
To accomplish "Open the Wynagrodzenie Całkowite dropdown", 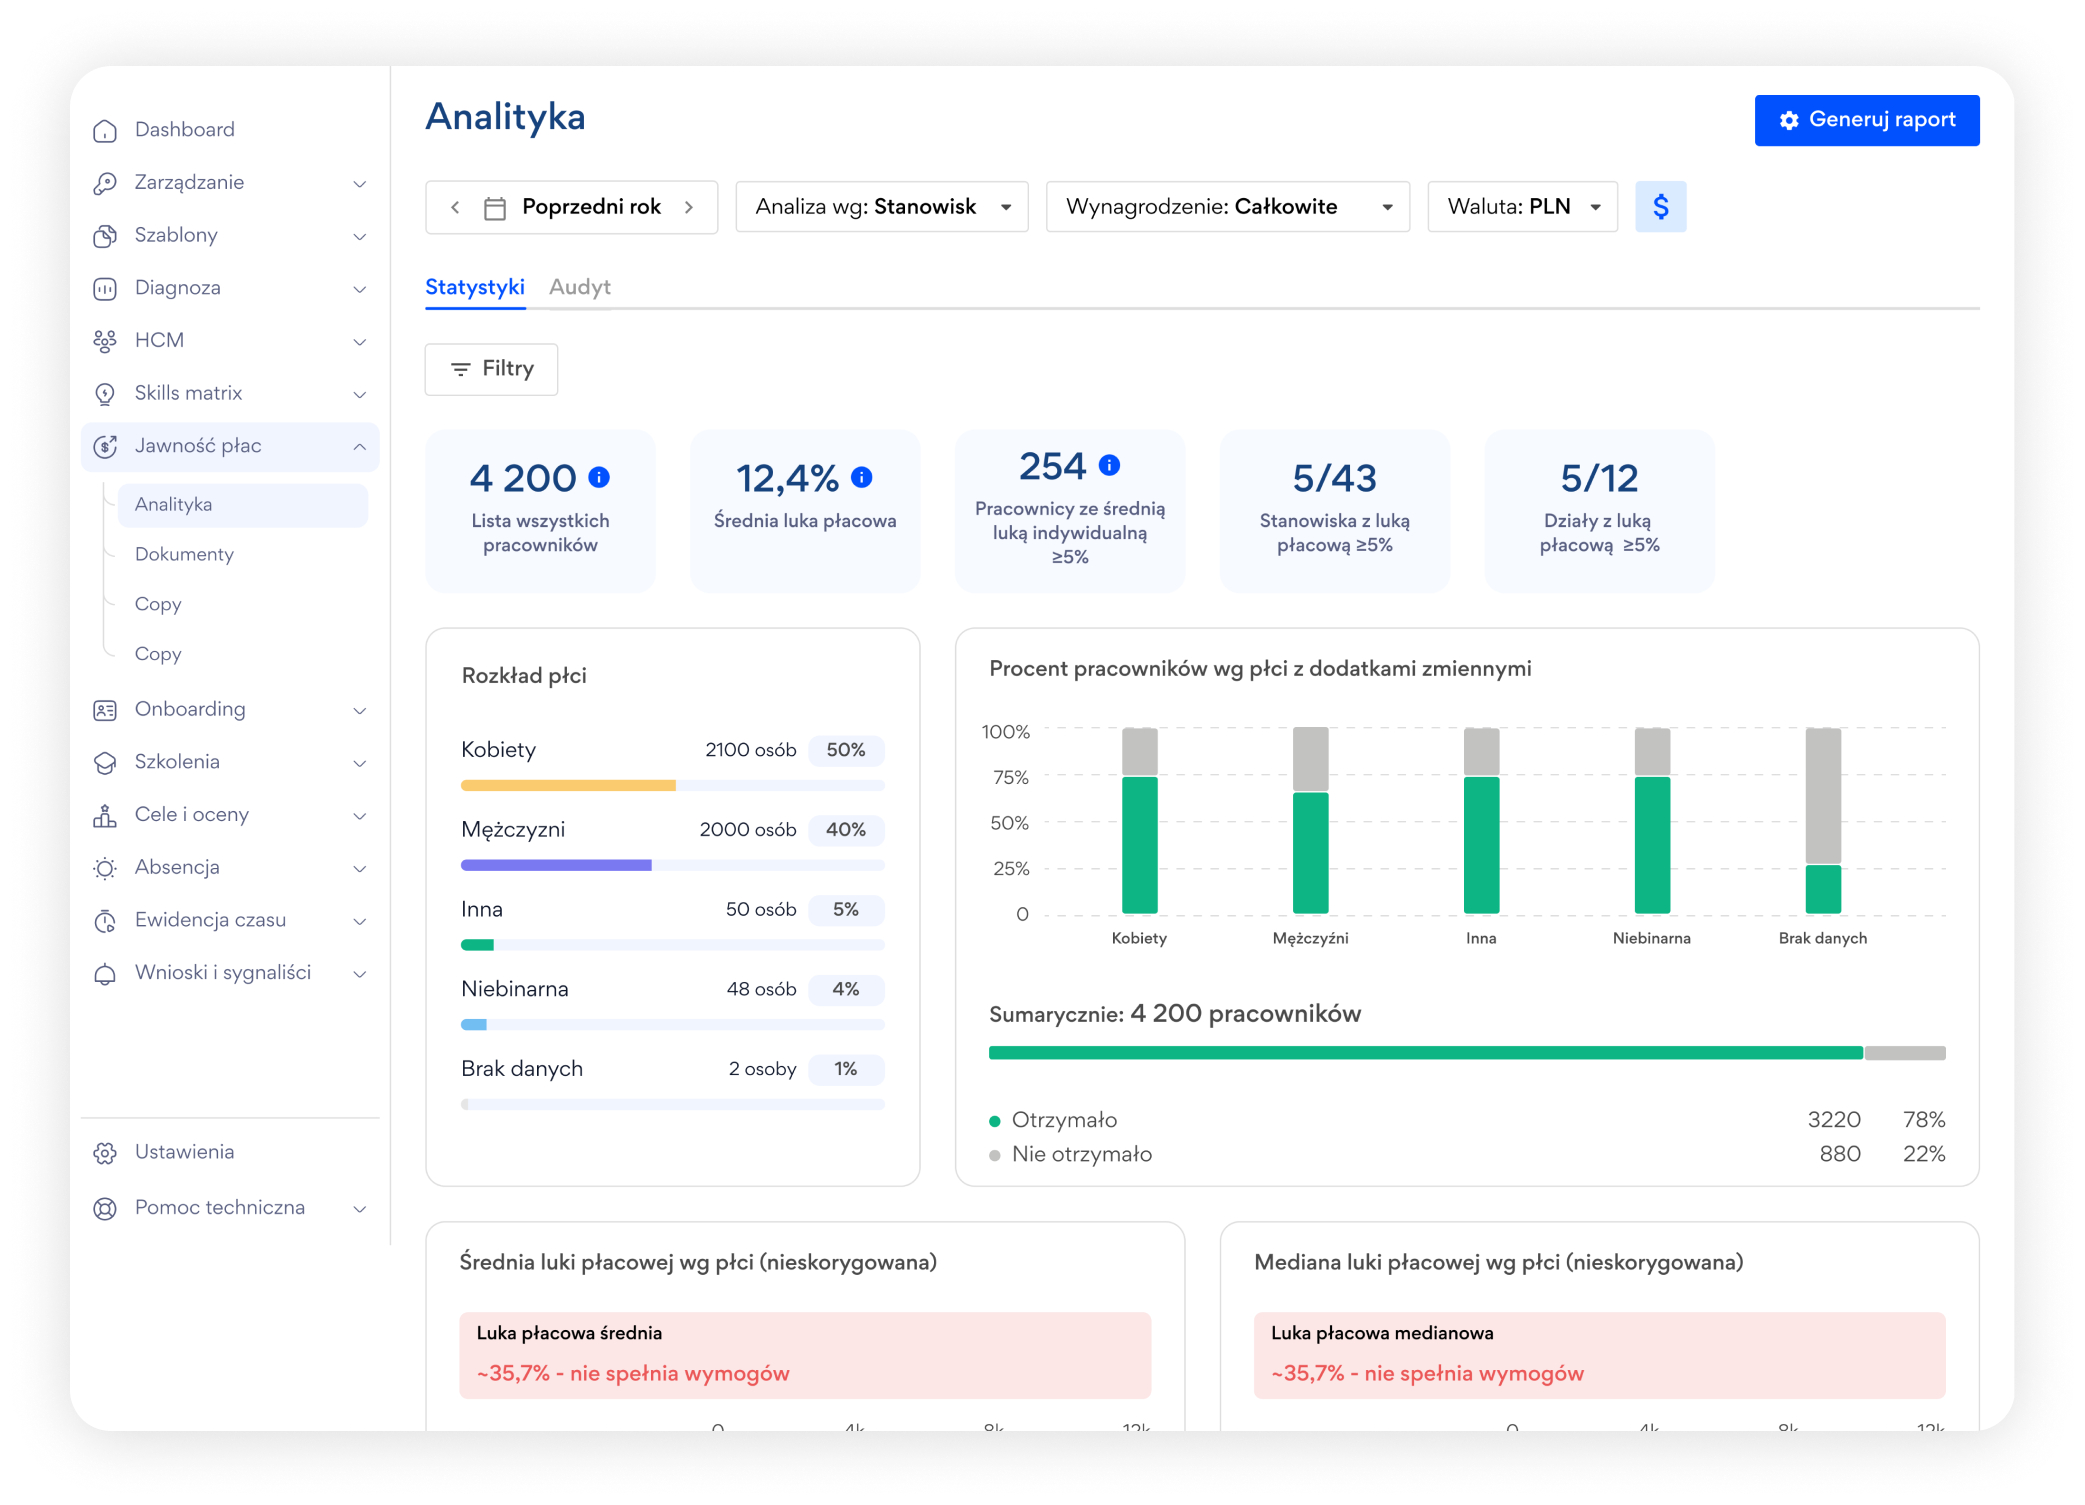I will click(x=1227, y=207).
